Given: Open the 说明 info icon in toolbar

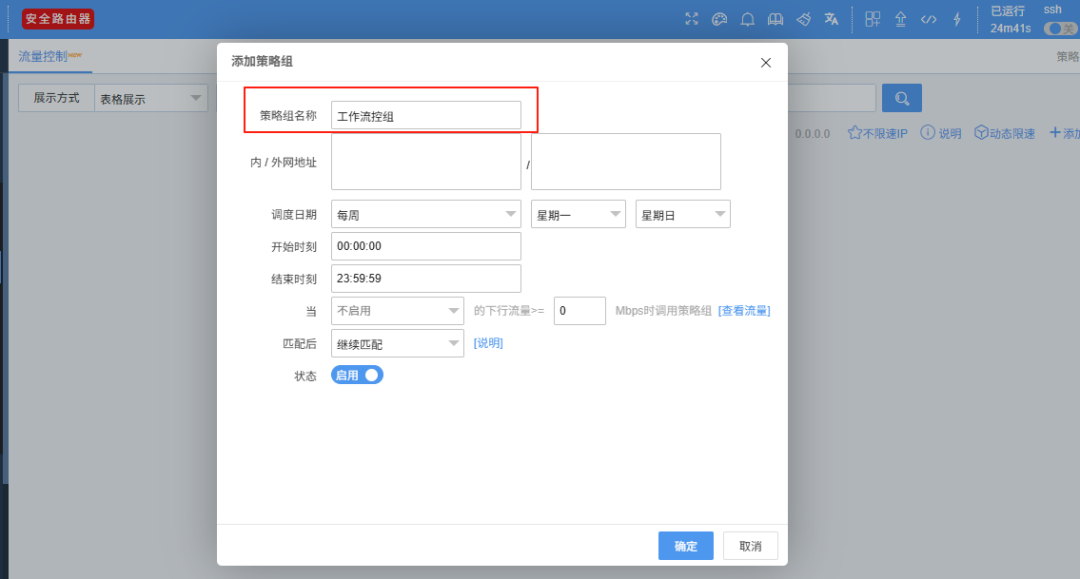Looking at the screenshot, I should [x=928, y=133].
